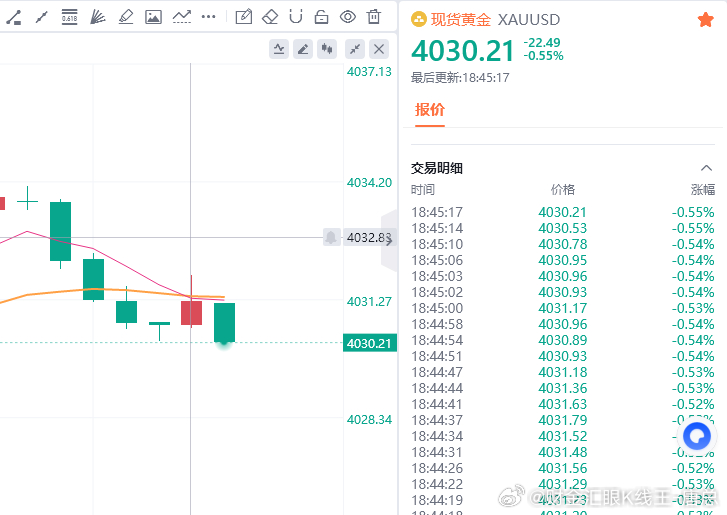Select the forecast line tool
Viewport: 727px width, 515px height.
click(182, 17)
